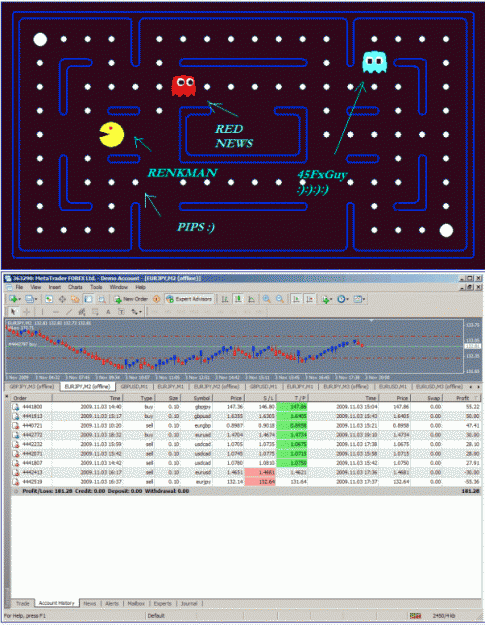This screenshot has width=485, height=625.
Task: Expand the Templates dropdown arrow
Action: coord(364,299)
